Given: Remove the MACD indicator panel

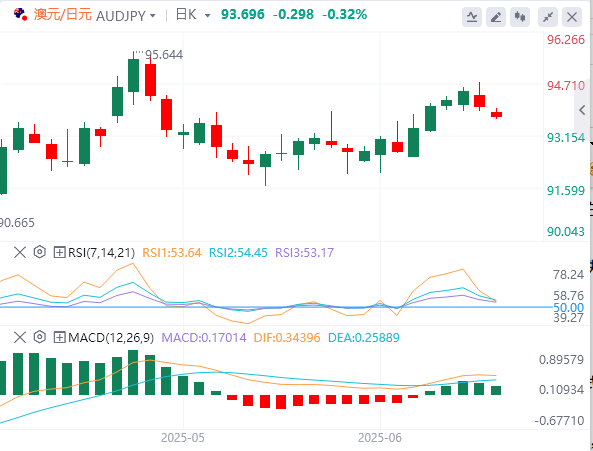Looking at the screenshot, I should tap(20, 337).
